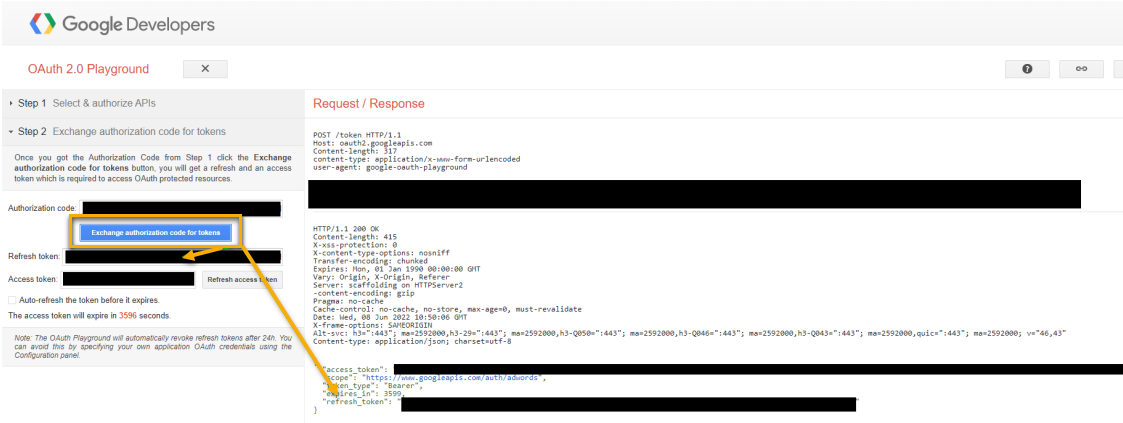Click the Google Developers text wordmark

click(x=138, y=23)
